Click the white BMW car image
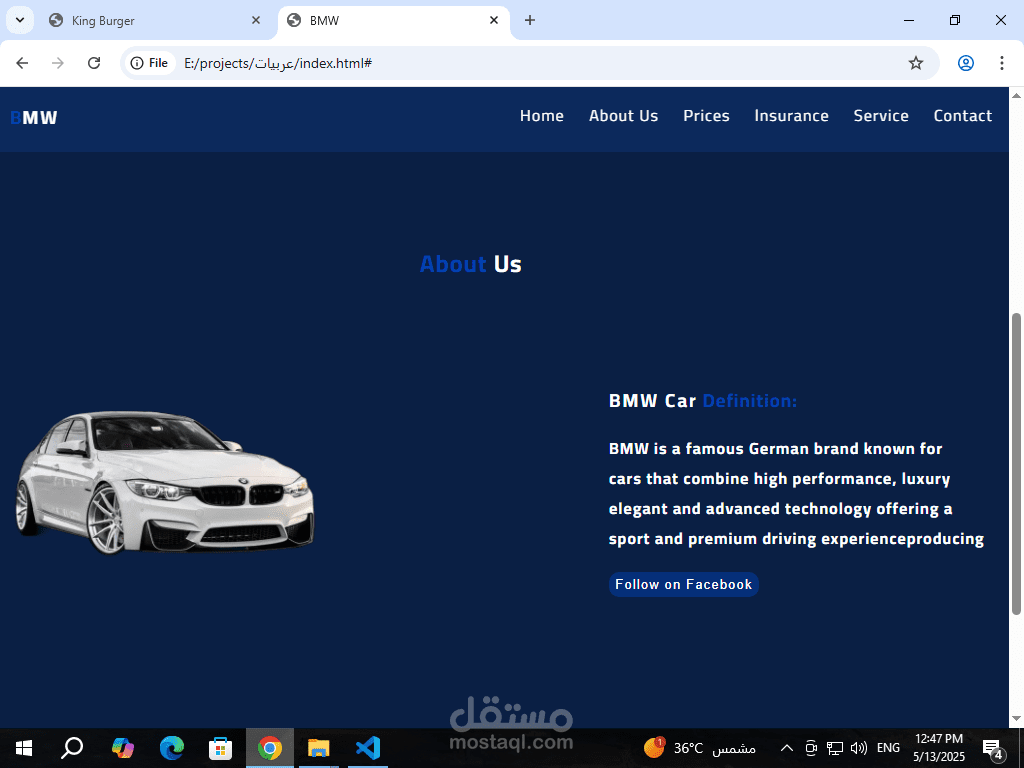 click(165, 483)
